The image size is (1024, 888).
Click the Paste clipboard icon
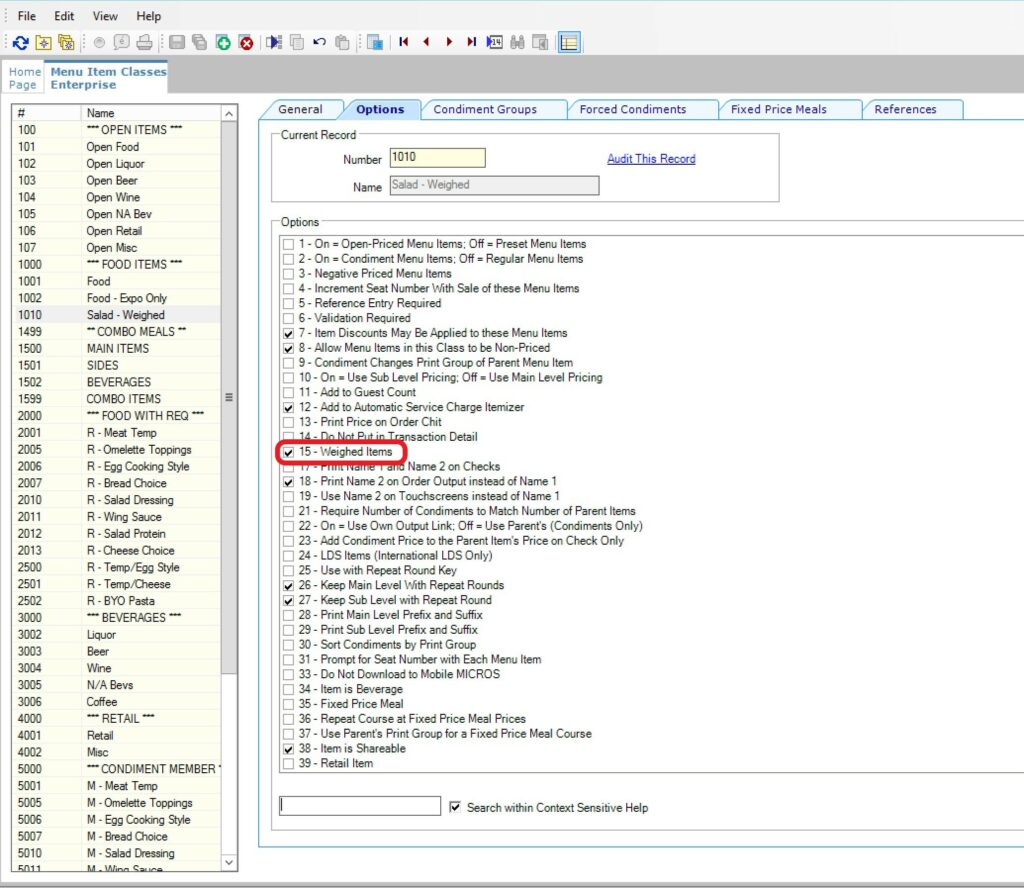[x=342, y=43]
